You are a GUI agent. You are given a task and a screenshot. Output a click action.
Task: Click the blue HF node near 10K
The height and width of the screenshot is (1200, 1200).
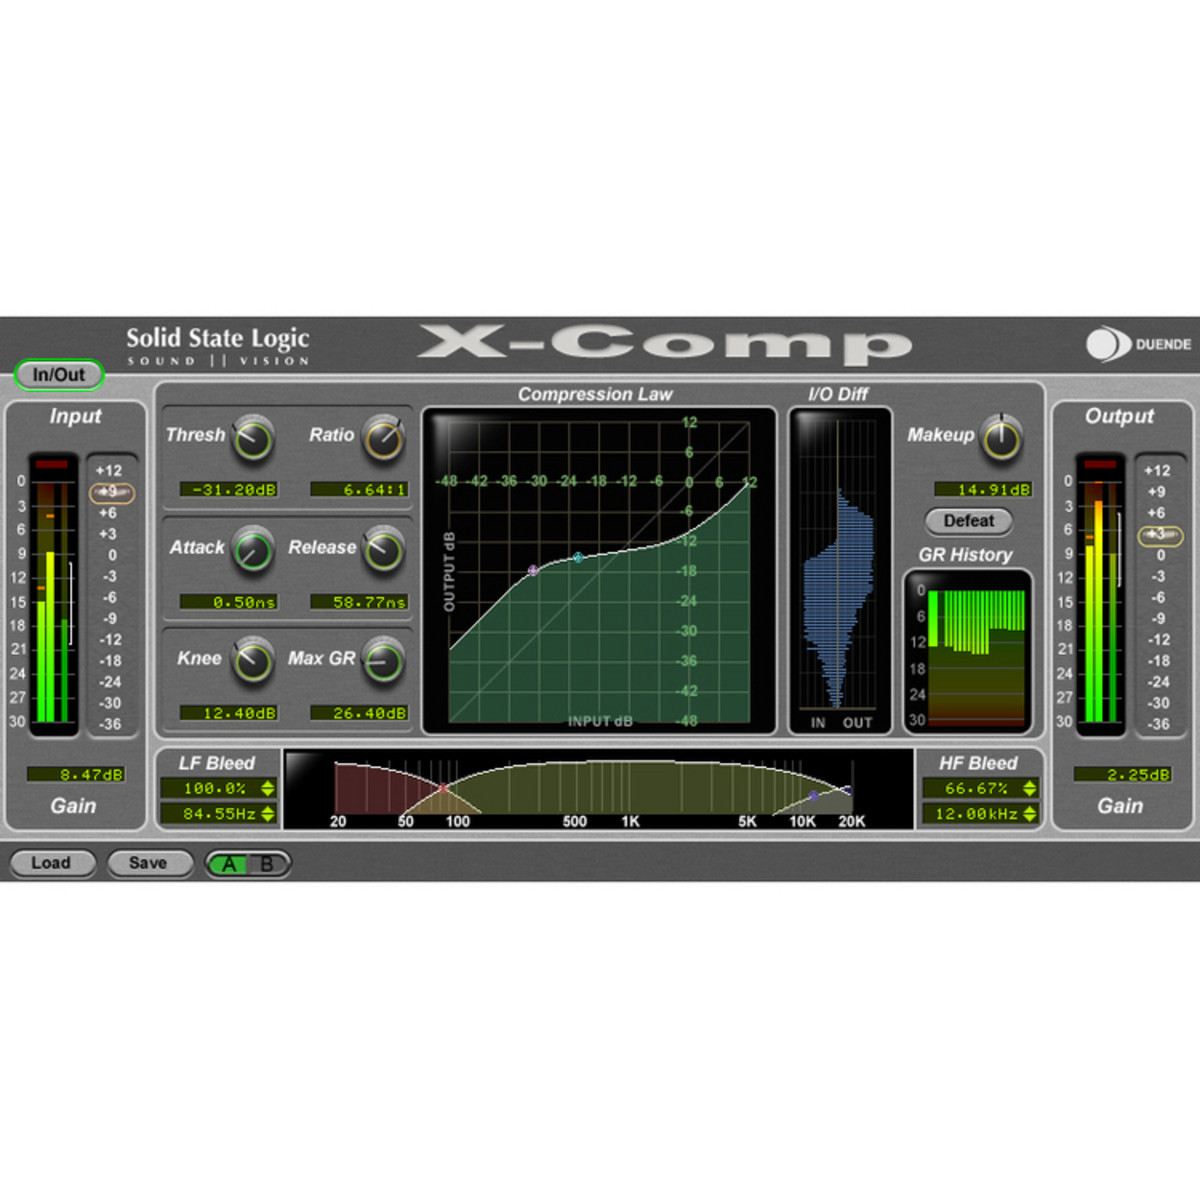(x=813, y=796)
